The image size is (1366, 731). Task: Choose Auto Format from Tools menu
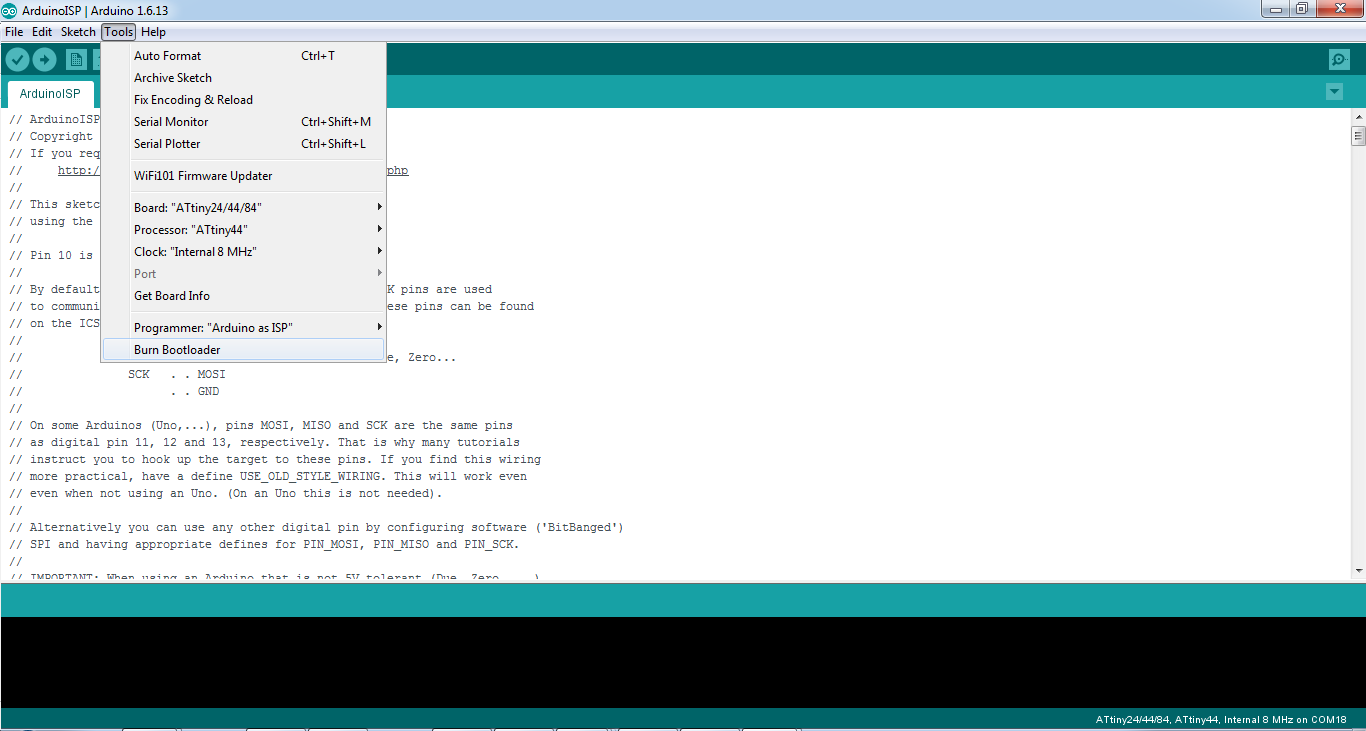tap(243, 56)
